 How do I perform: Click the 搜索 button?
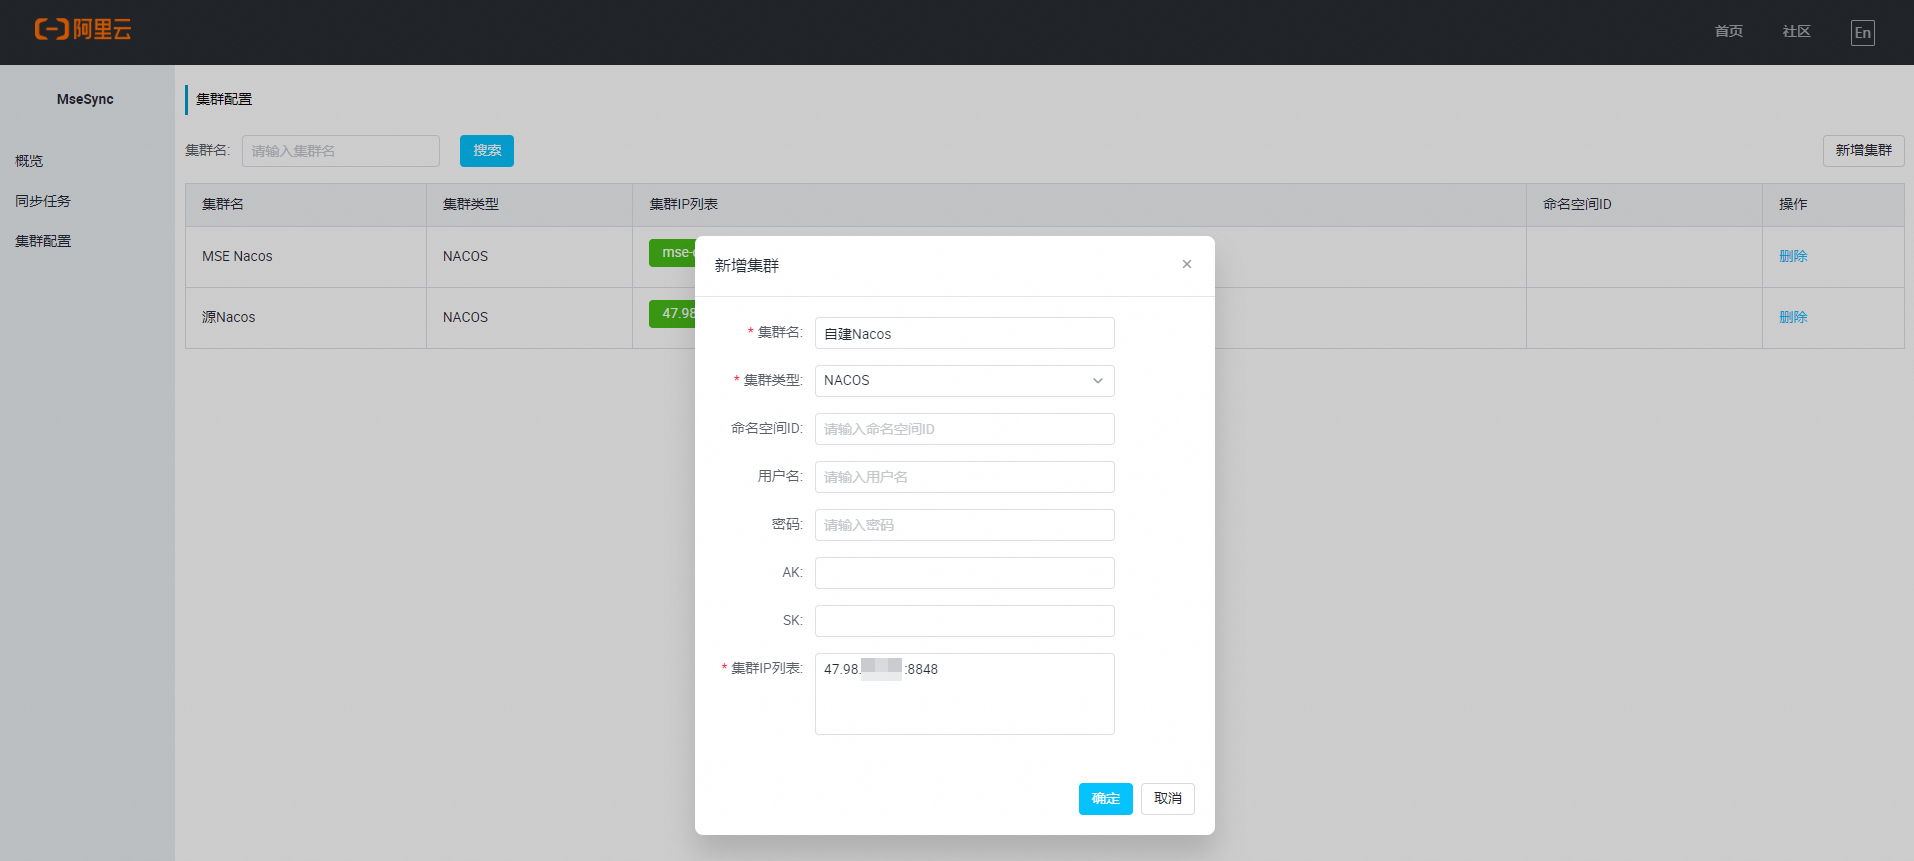(487, 151)
